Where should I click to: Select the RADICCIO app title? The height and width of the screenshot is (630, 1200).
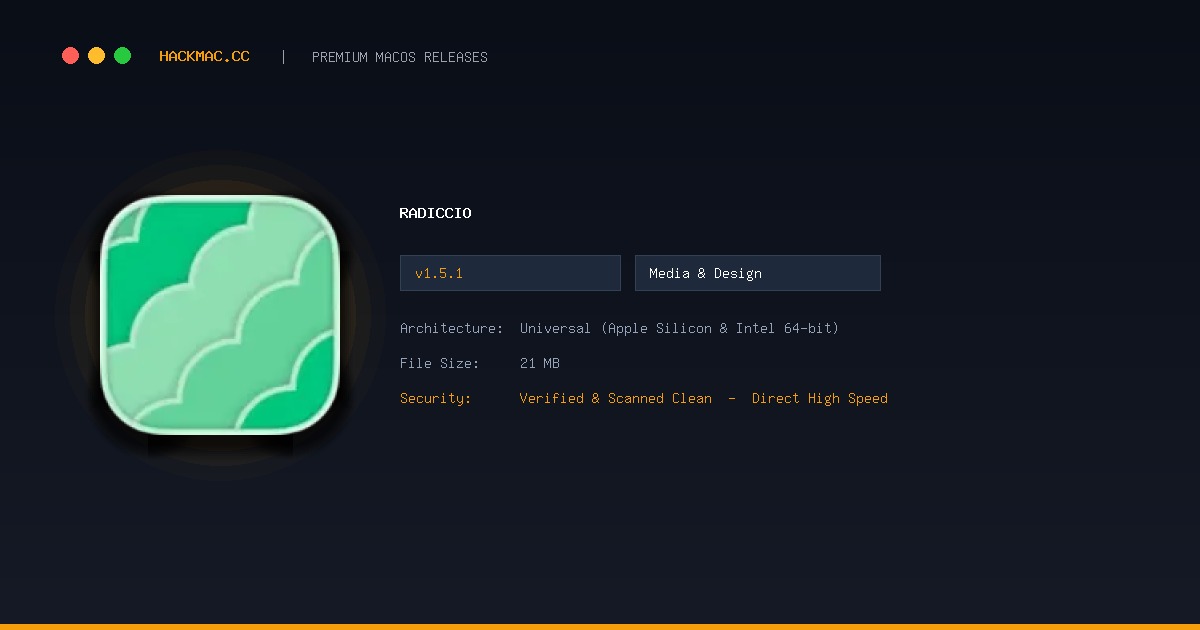pos(435,213)
